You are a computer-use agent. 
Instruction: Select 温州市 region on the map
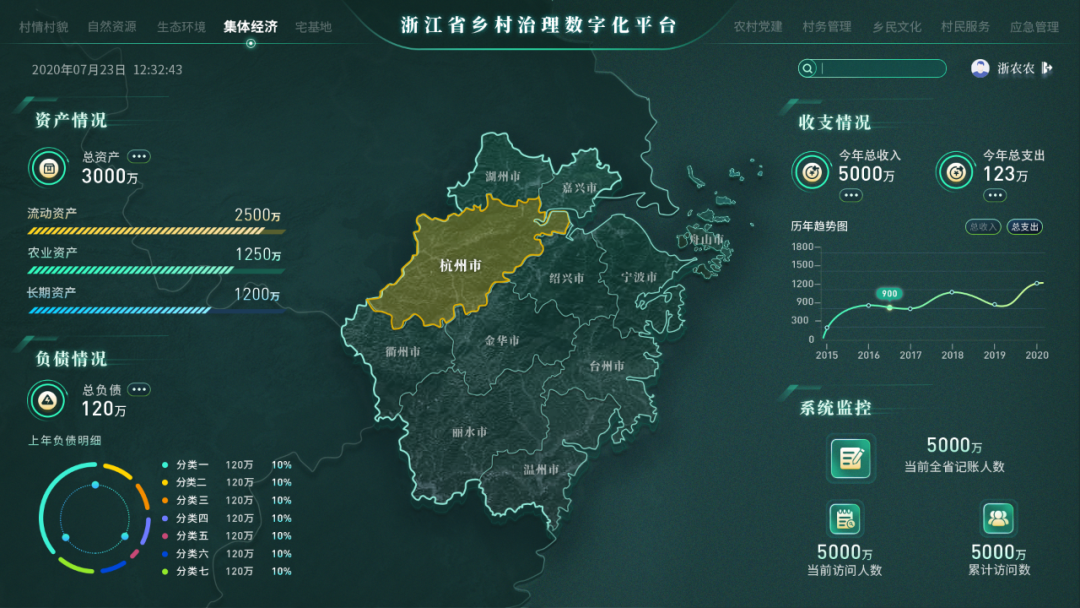(541, 469)
